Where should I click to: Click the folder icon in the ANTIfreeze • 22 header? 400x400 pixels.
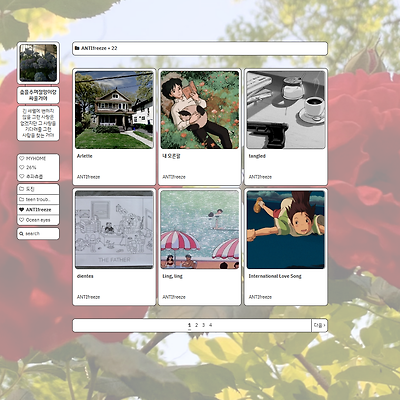77,48
